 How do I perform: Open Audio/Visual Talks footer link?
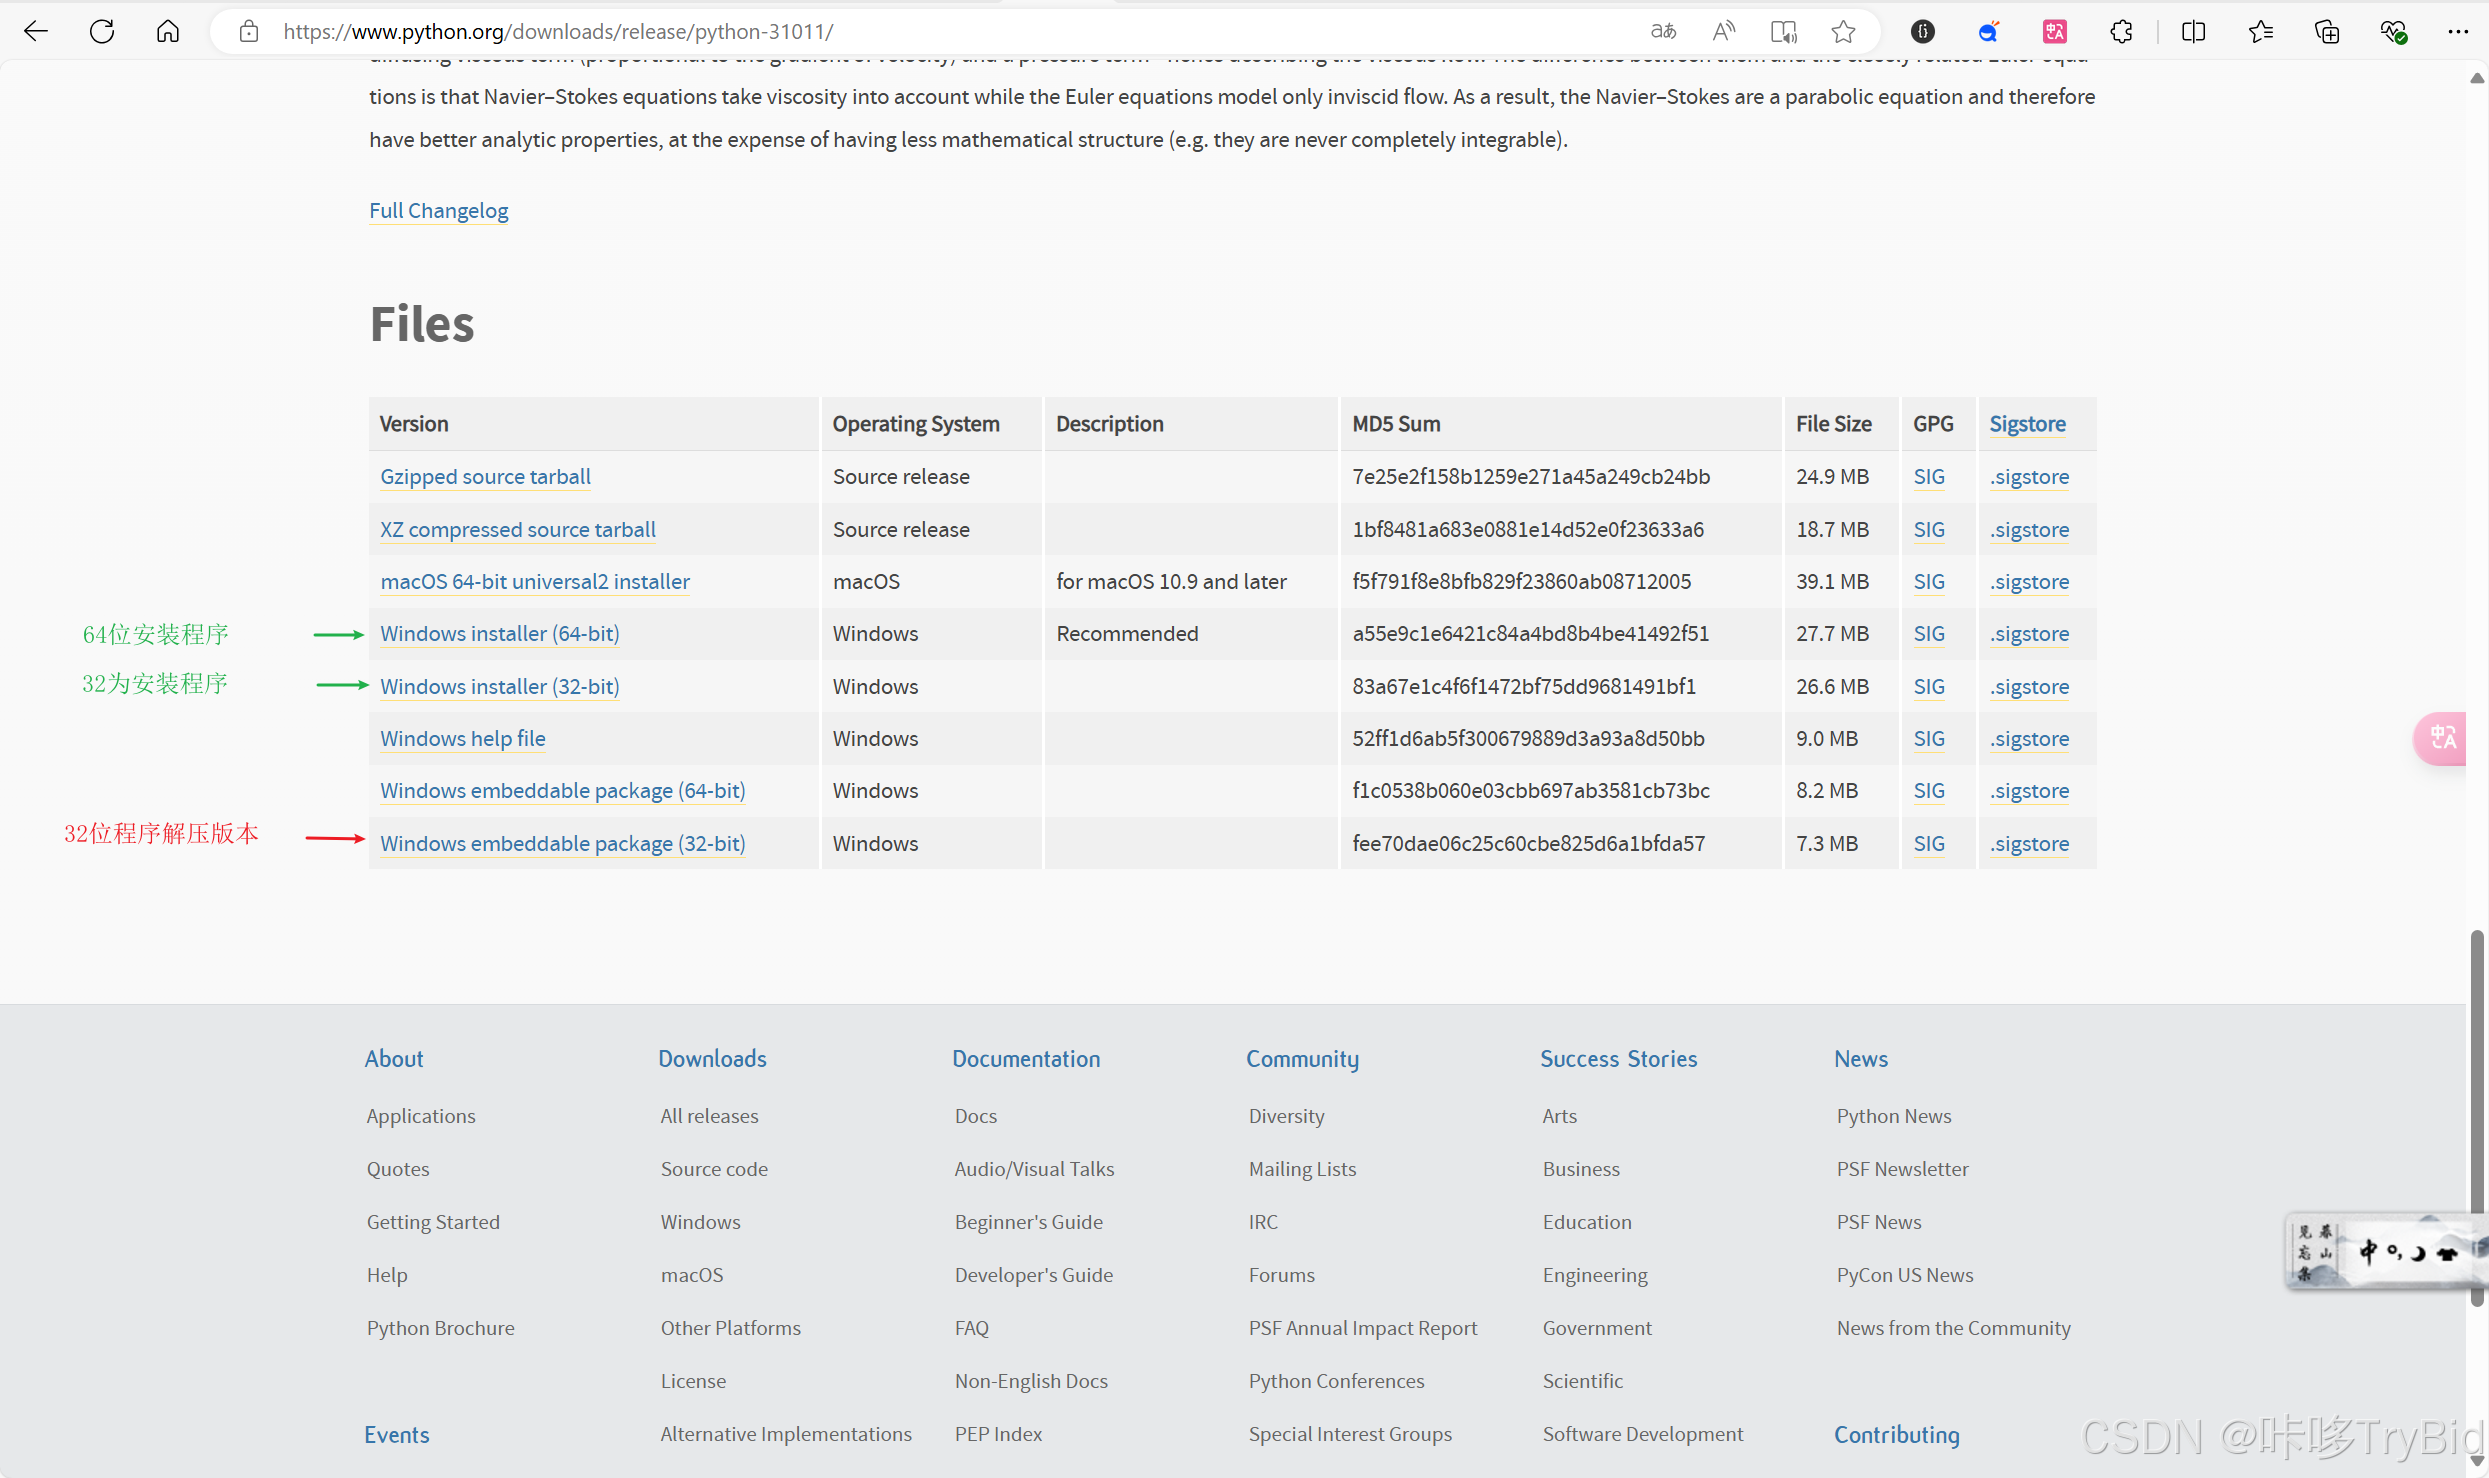[1034, 1168]
